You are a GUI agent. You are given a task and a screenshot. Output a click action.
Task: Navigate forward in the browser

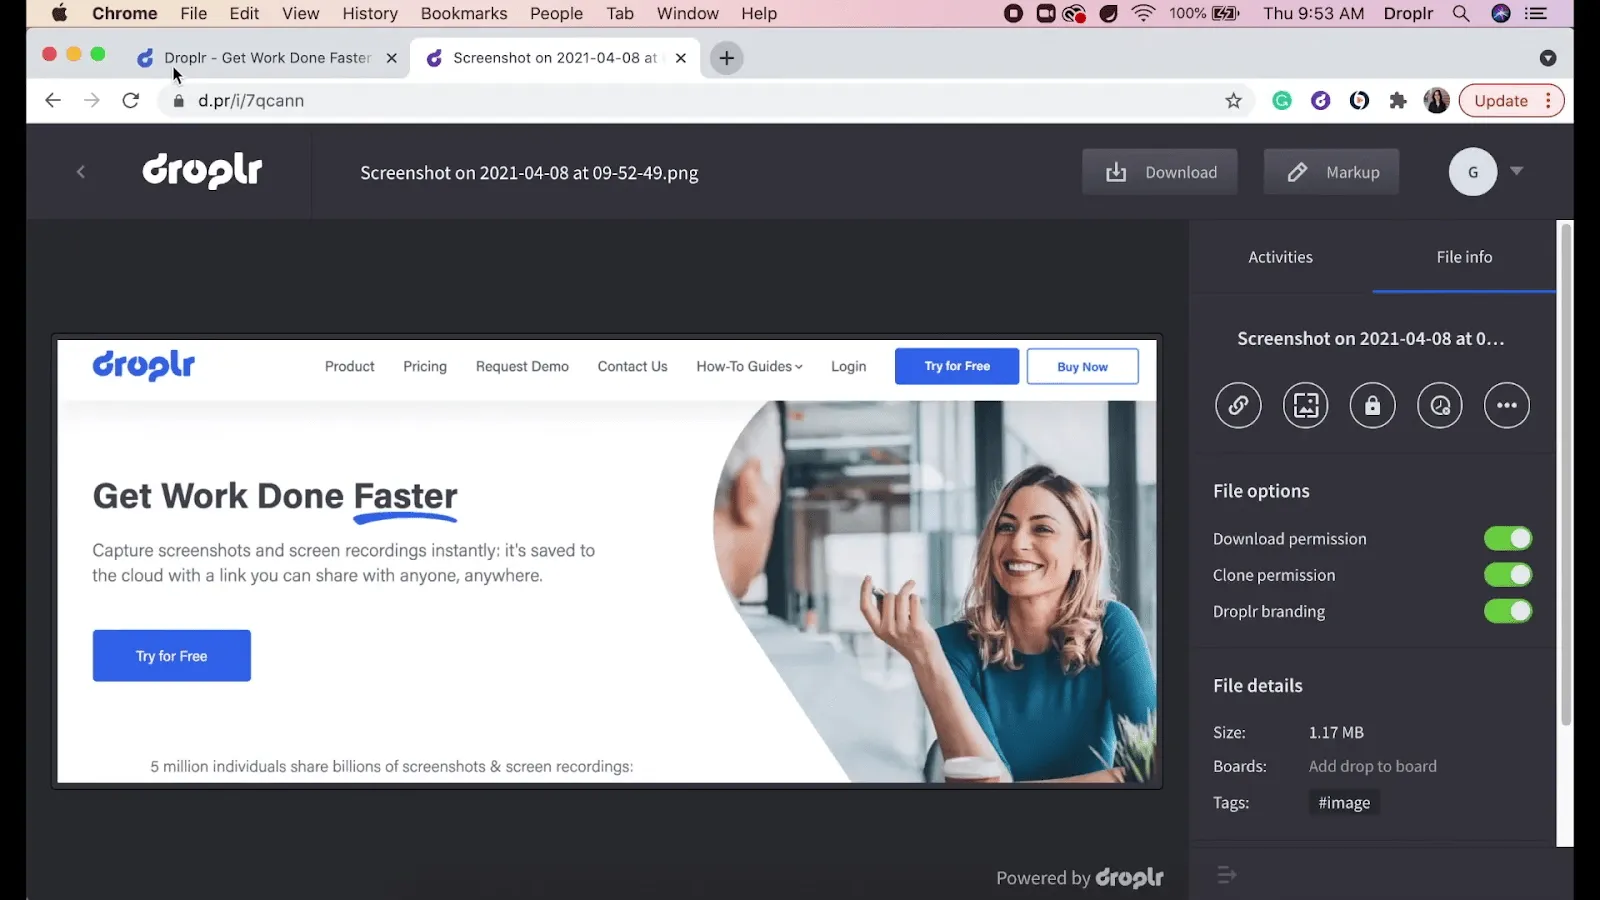(x=92, y=101)
